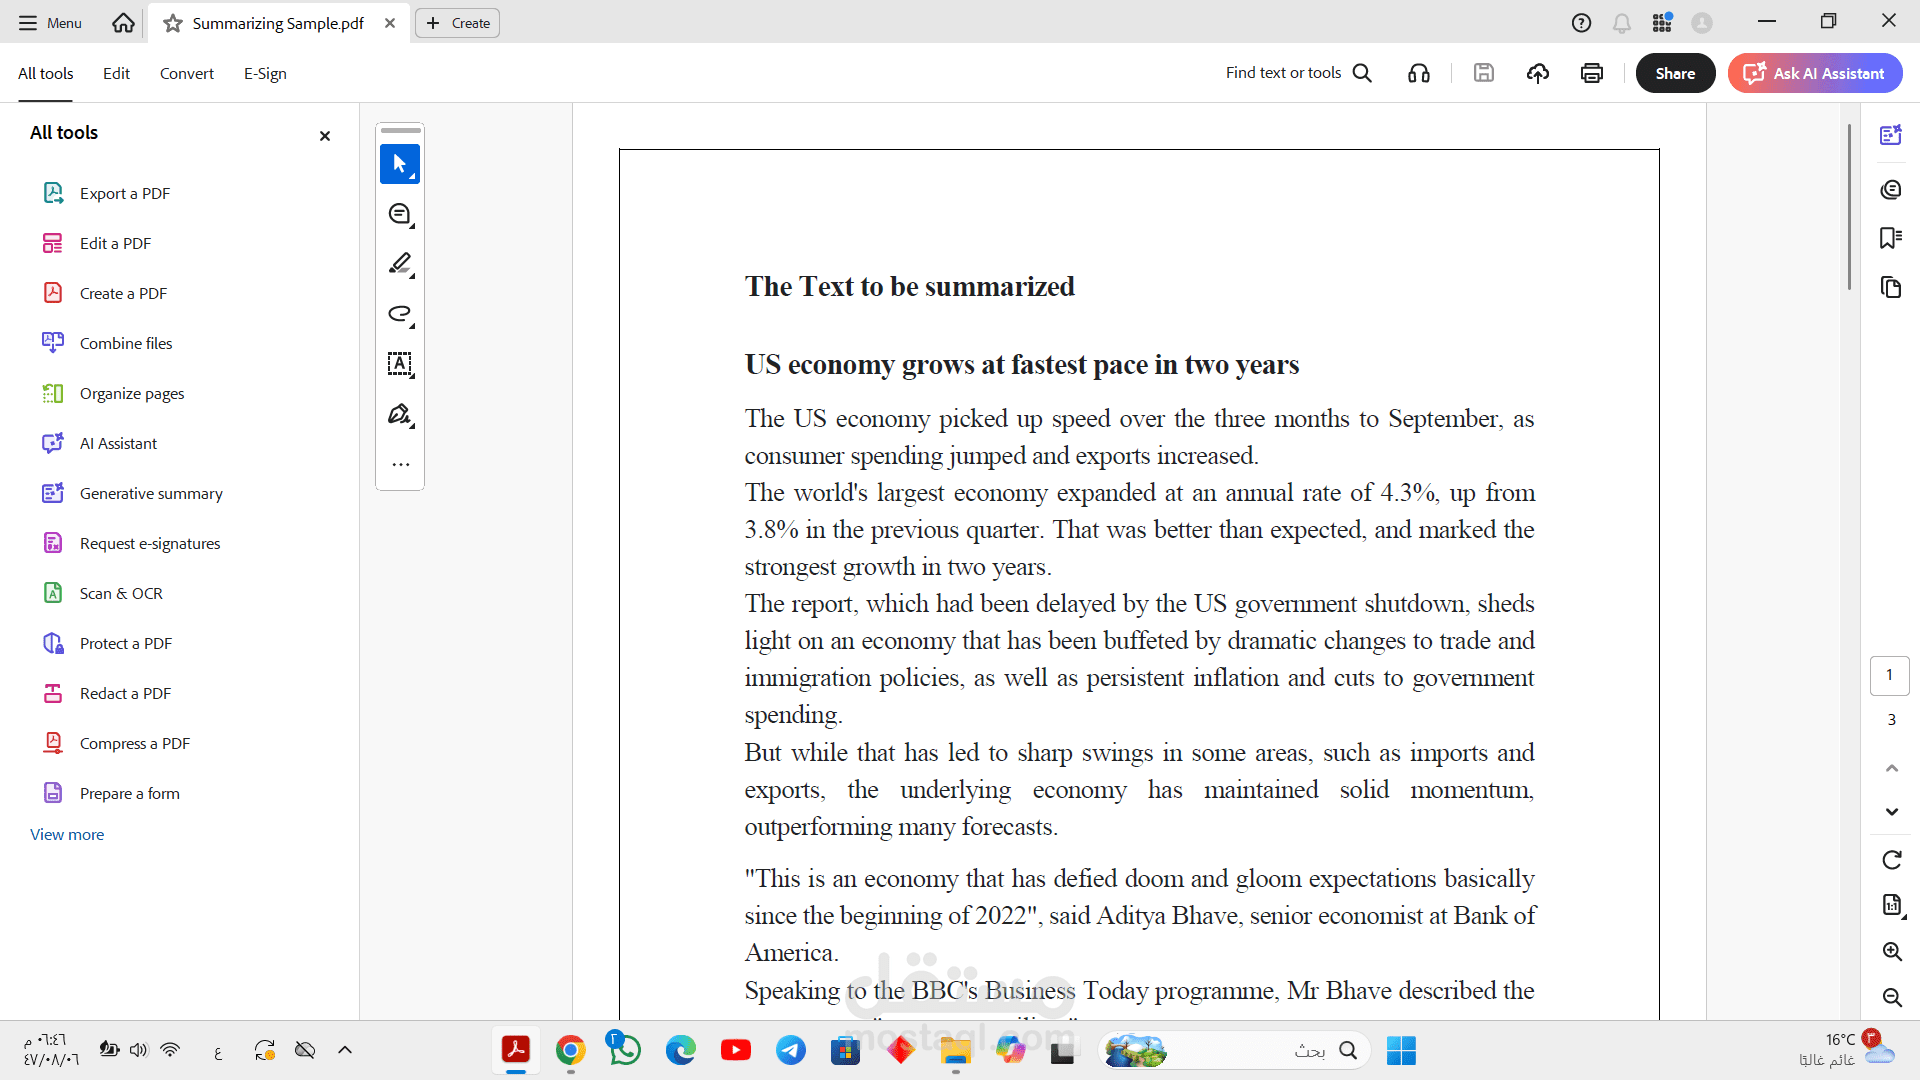This screenshot has height=1080, width=1920.
Task: Open Generative summary tool
Action: (151, 494)
